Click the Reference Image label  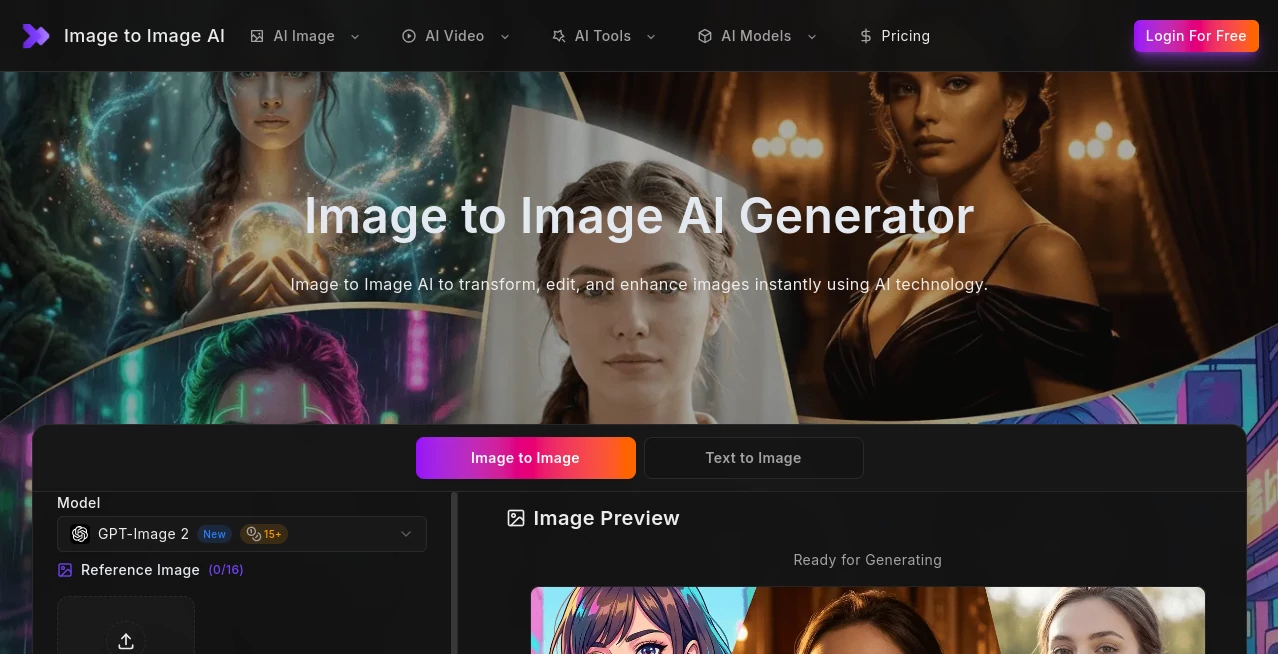point(140,570)
